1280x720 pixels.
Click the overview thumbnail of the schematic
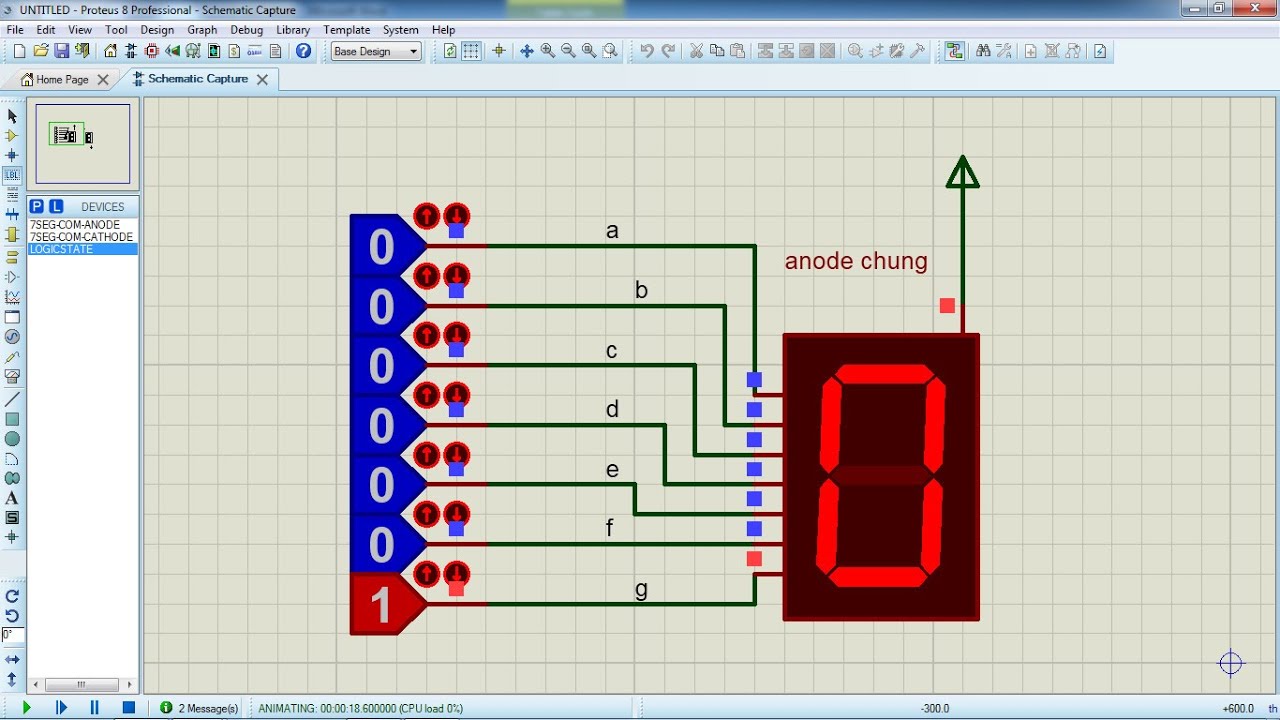tap(83, 143)
